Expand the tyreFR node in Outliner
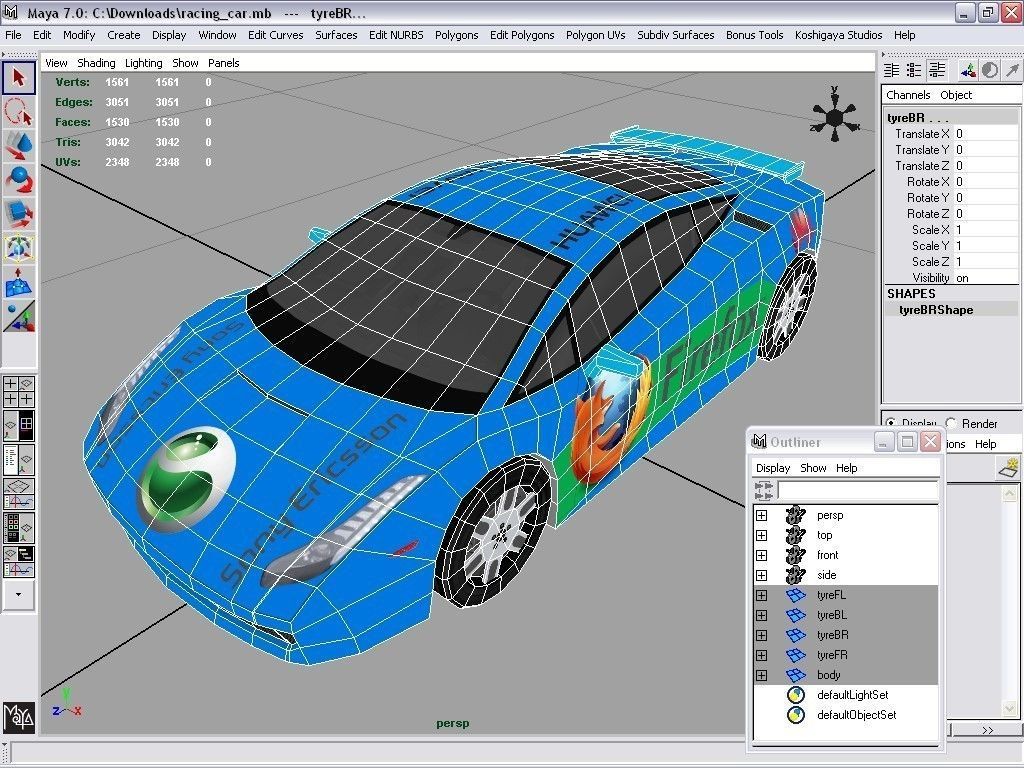 click(x=761, y=655)
